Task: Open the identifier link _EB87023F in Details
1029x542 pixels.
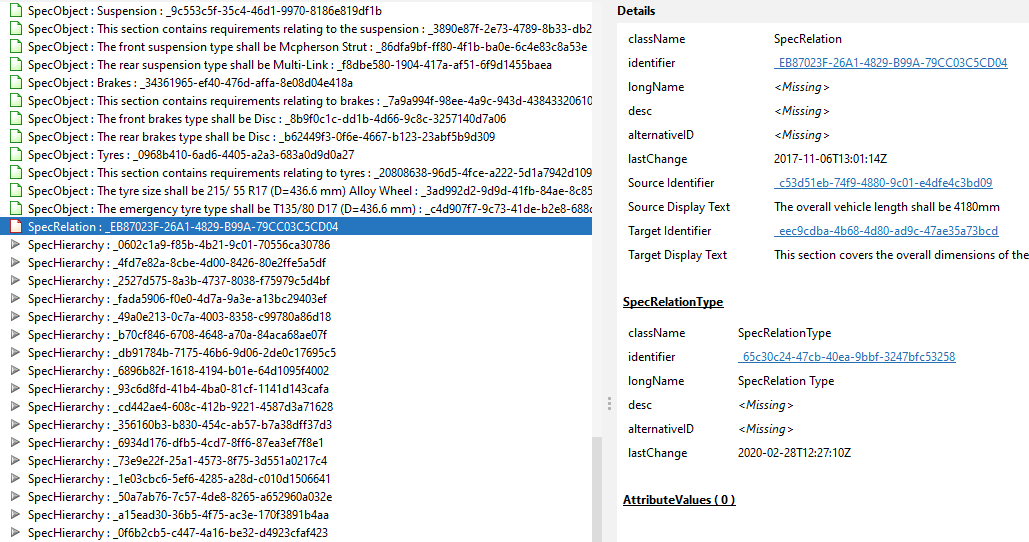Action: click(x=891, y=63)
